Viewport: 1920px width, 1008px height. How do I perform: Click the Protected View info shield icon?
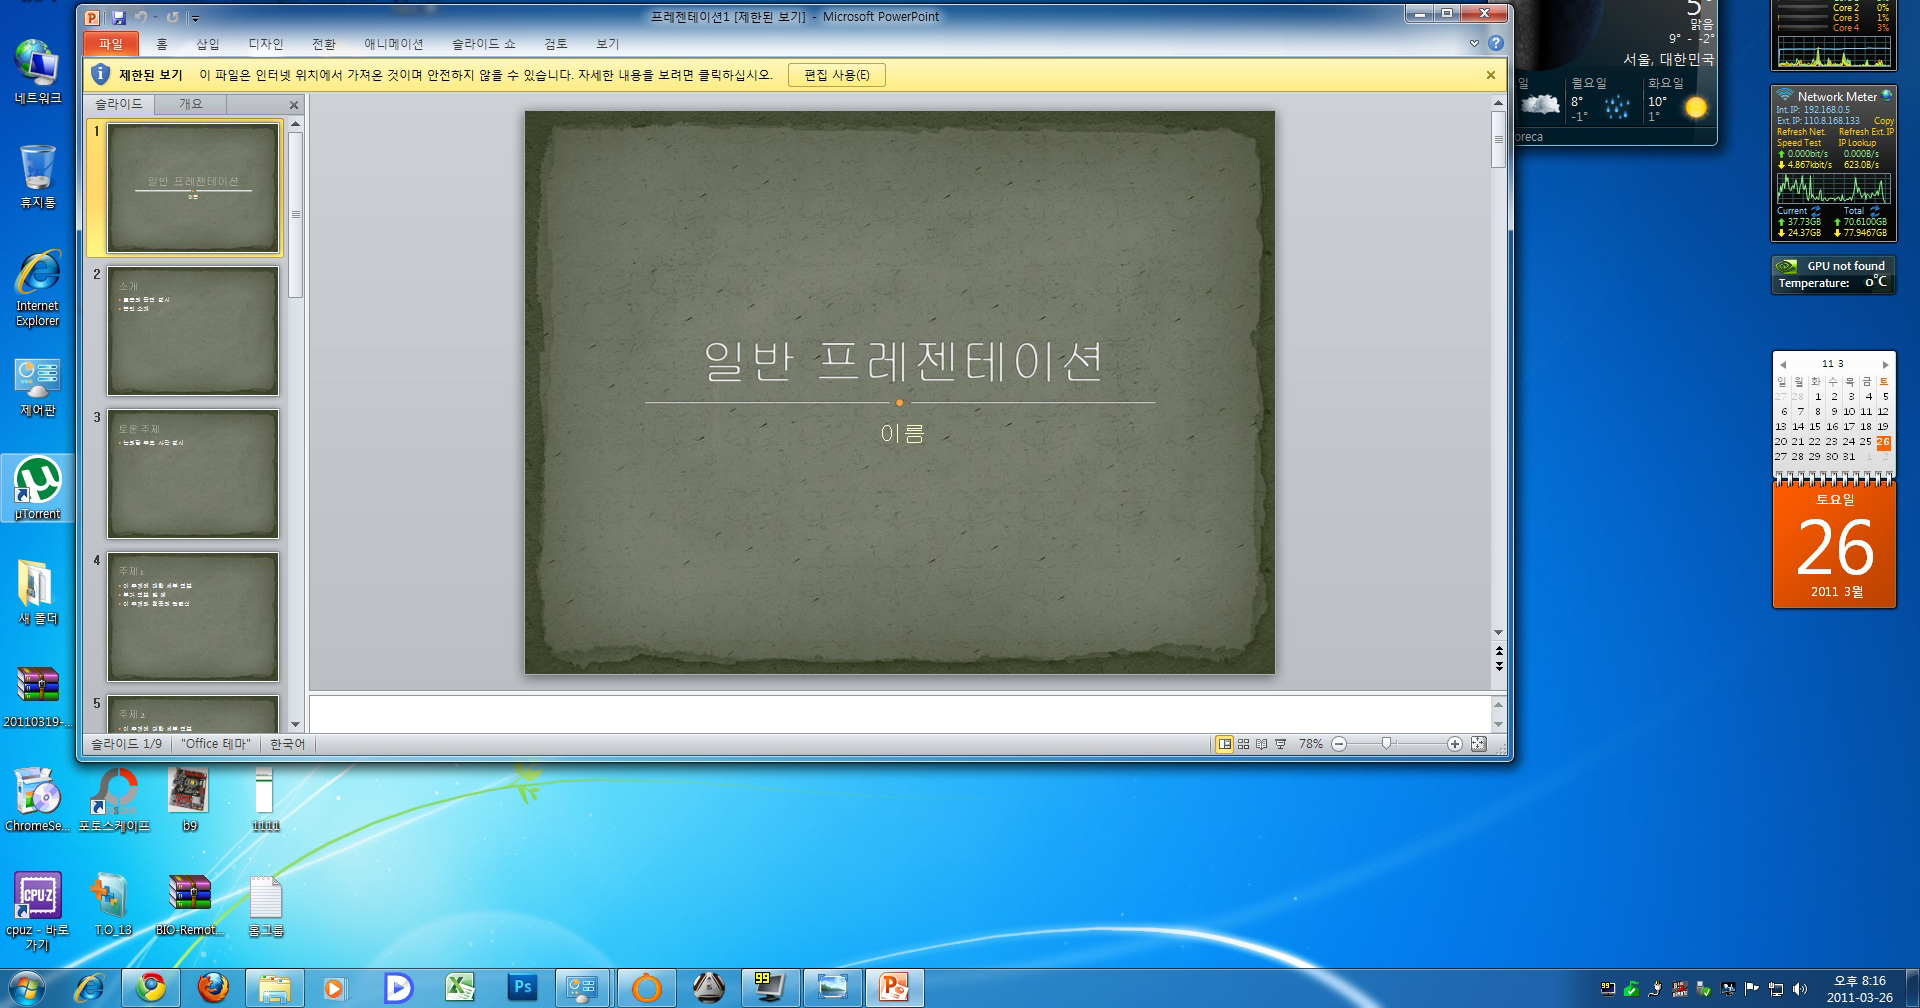click(x=100, y=75)
